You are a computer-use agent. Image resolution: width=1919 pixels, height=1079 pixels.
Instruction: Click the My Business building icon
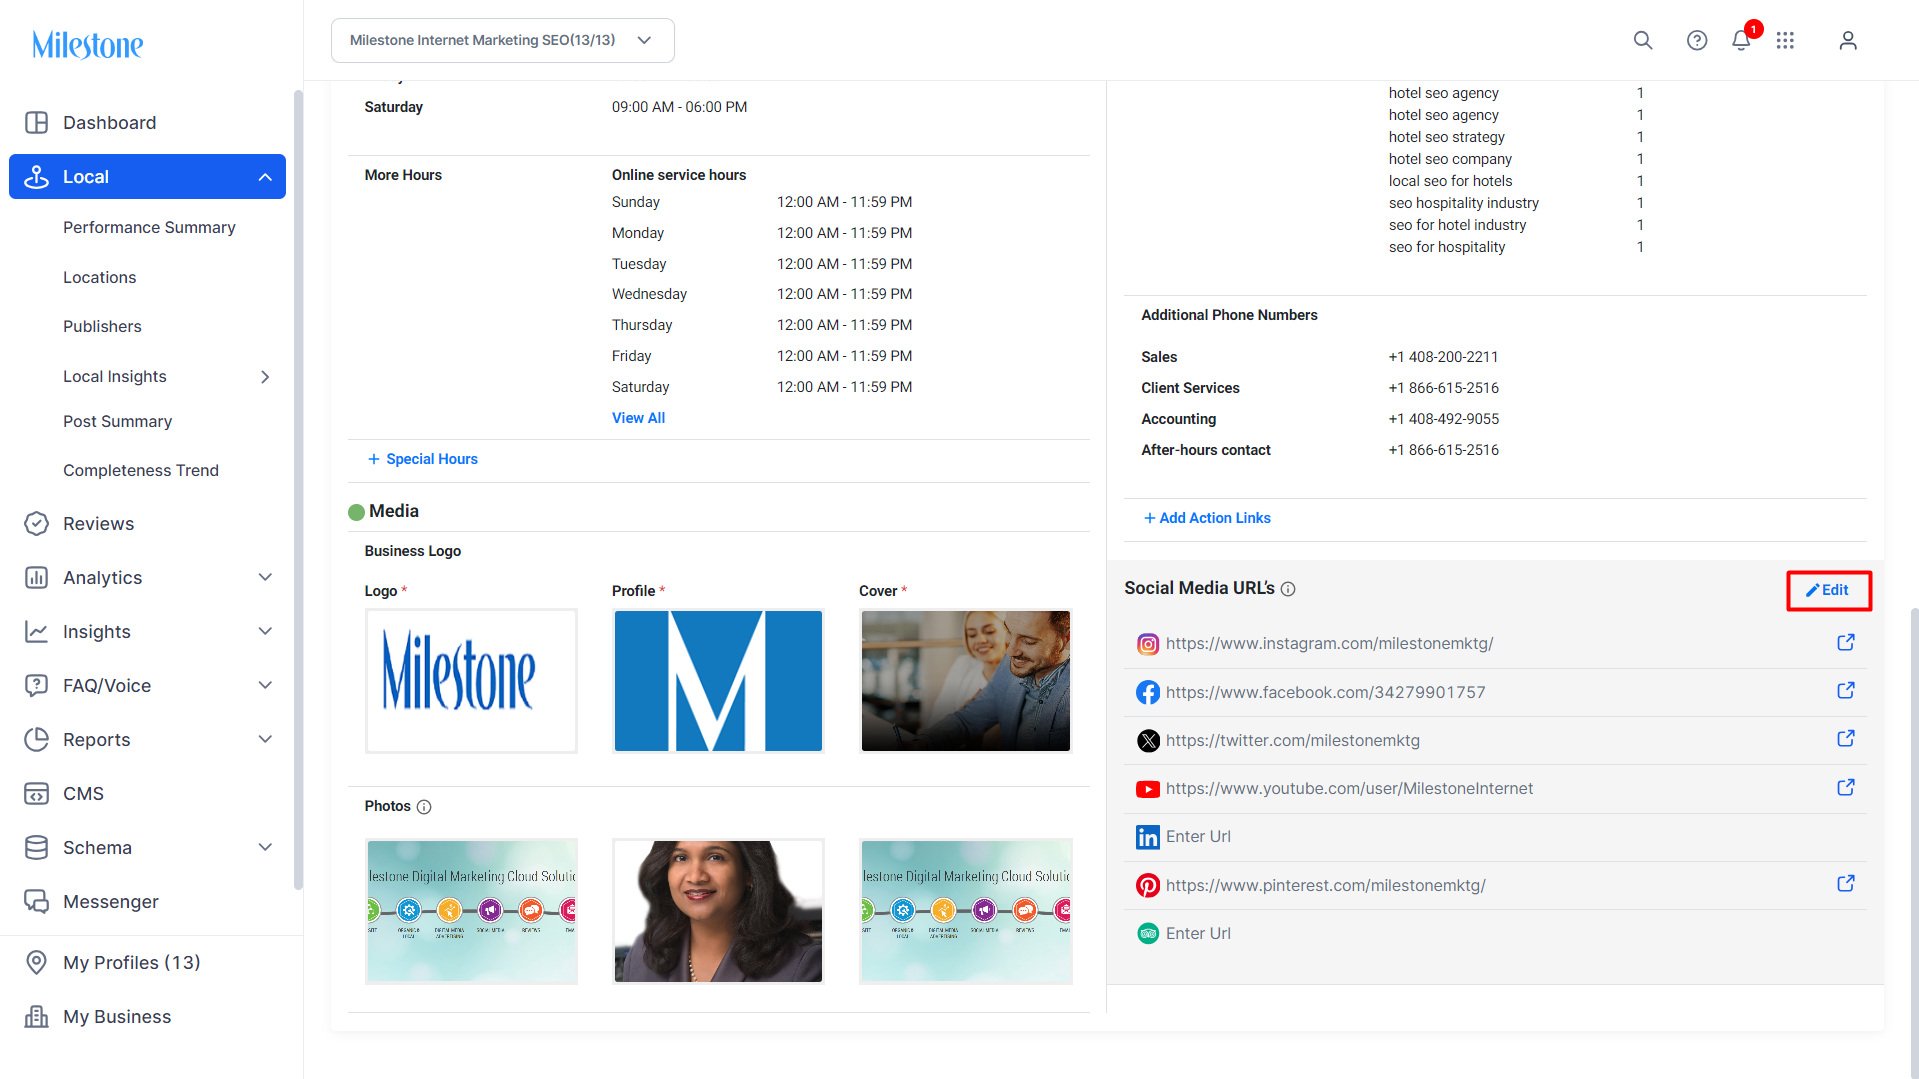pos(36,1017)
